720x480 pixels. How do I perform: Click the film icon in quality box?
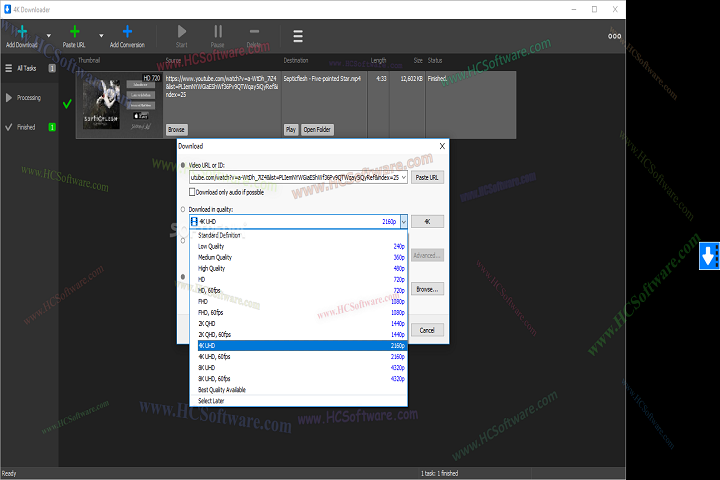tap(194, 221)
